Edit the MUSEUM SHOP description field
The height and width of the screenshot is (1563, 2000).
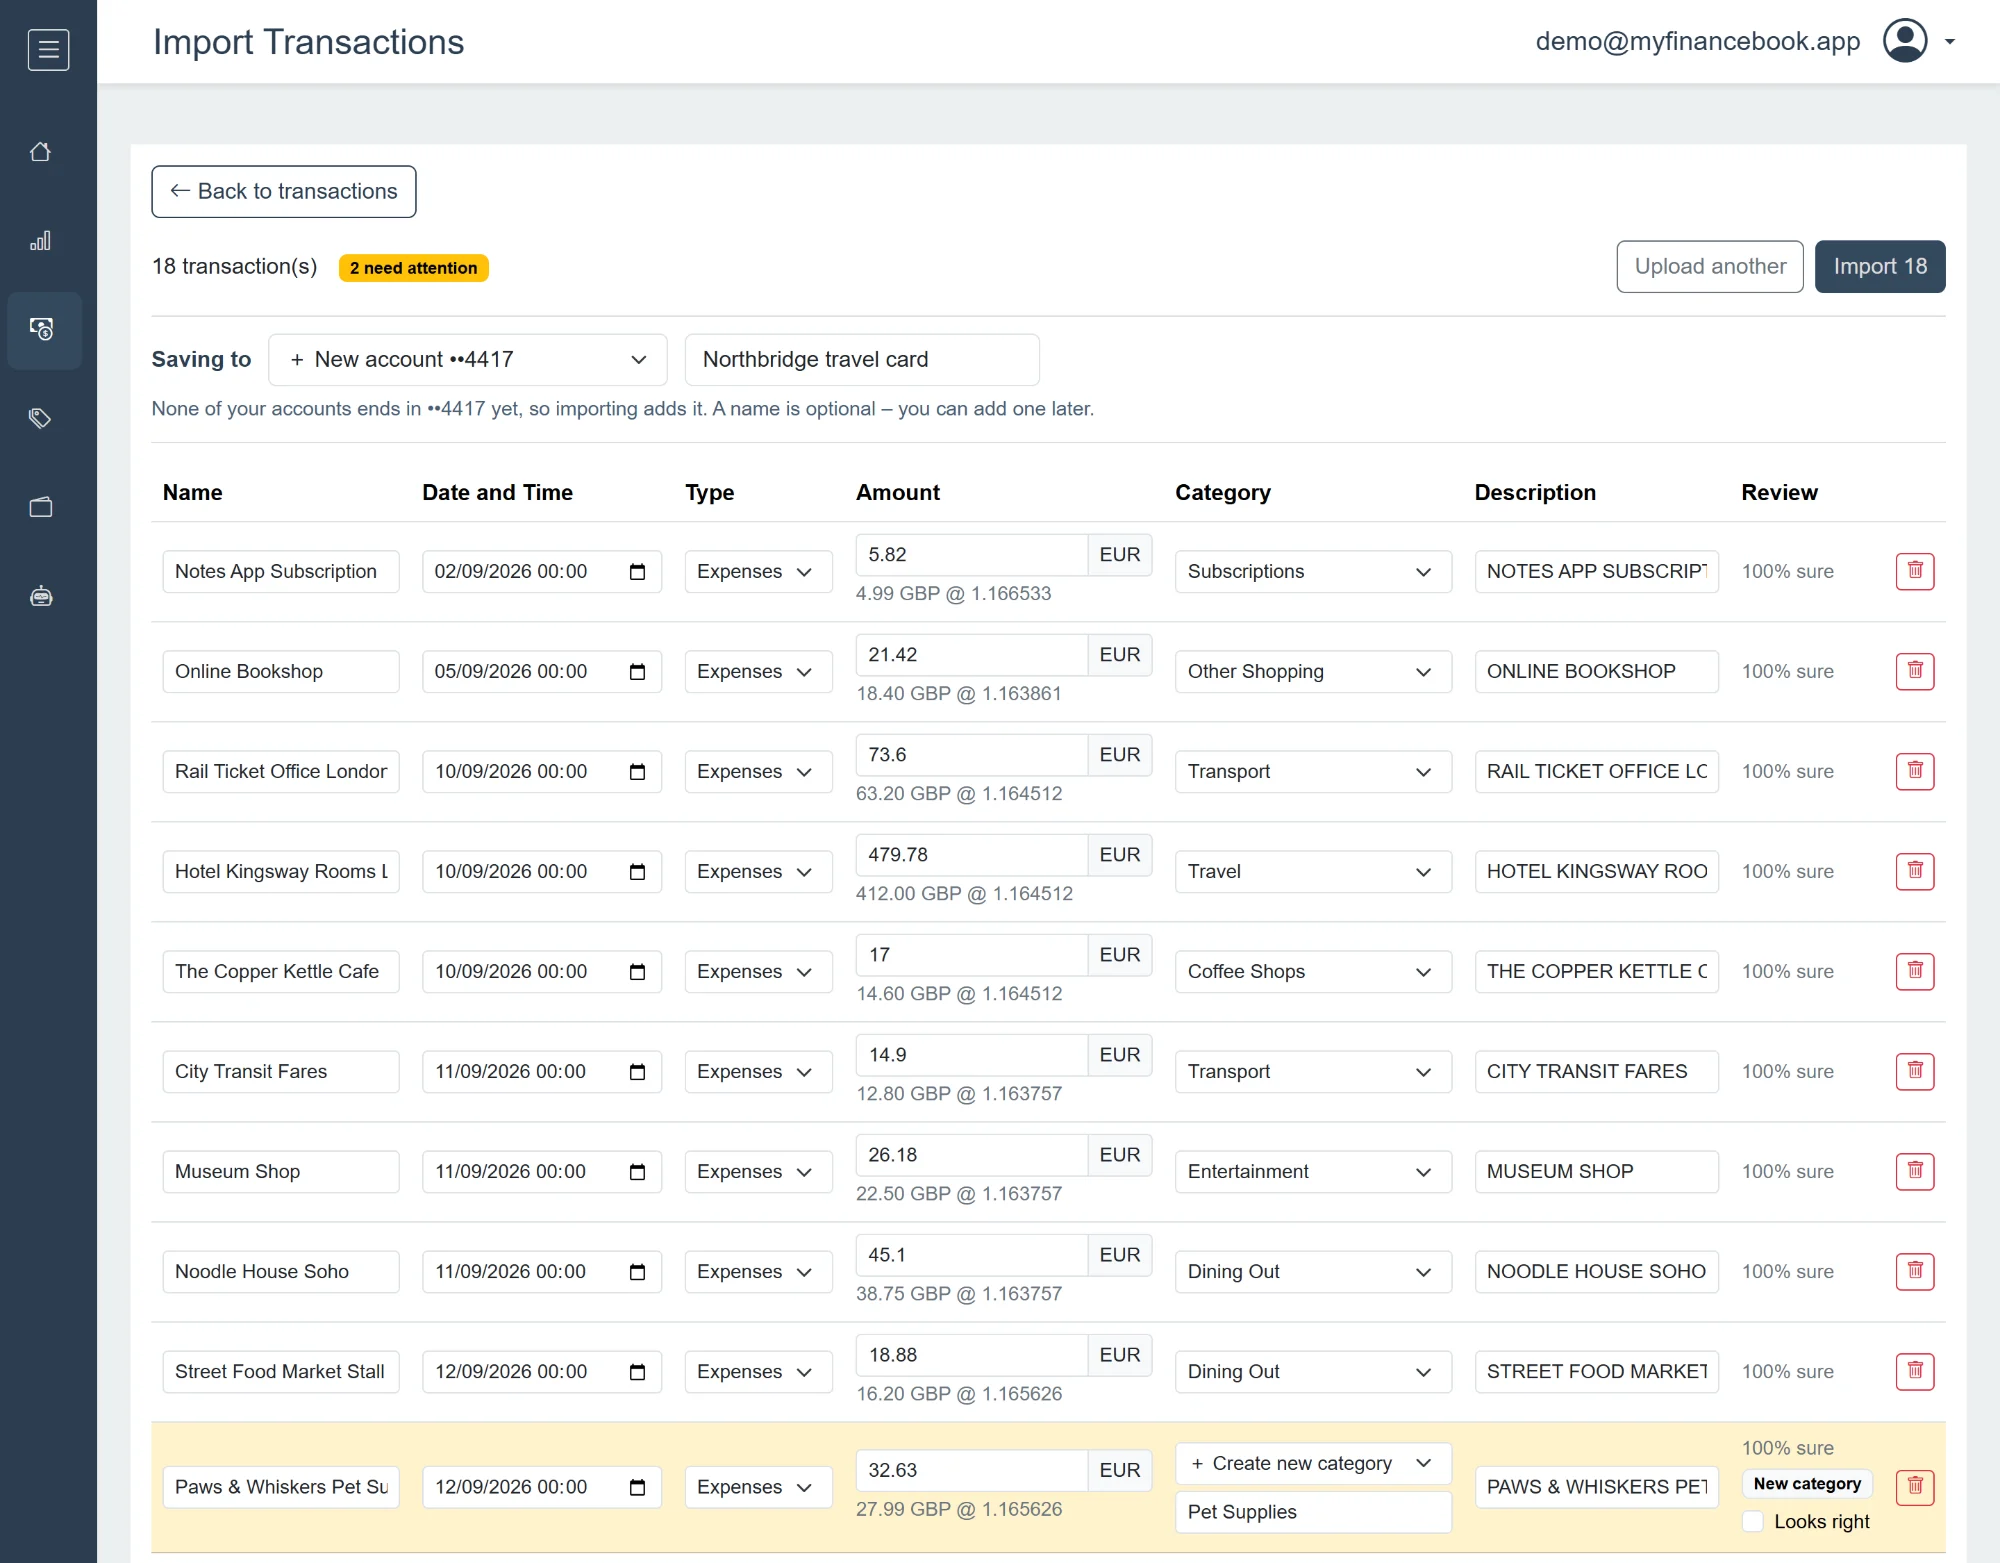(x=1596, y=1172)
